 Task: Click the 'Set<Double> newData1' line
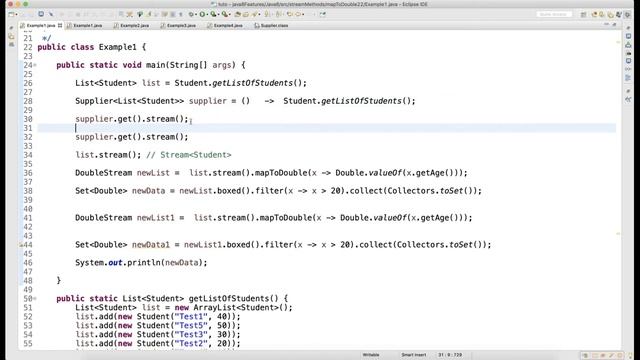[283, 245]
